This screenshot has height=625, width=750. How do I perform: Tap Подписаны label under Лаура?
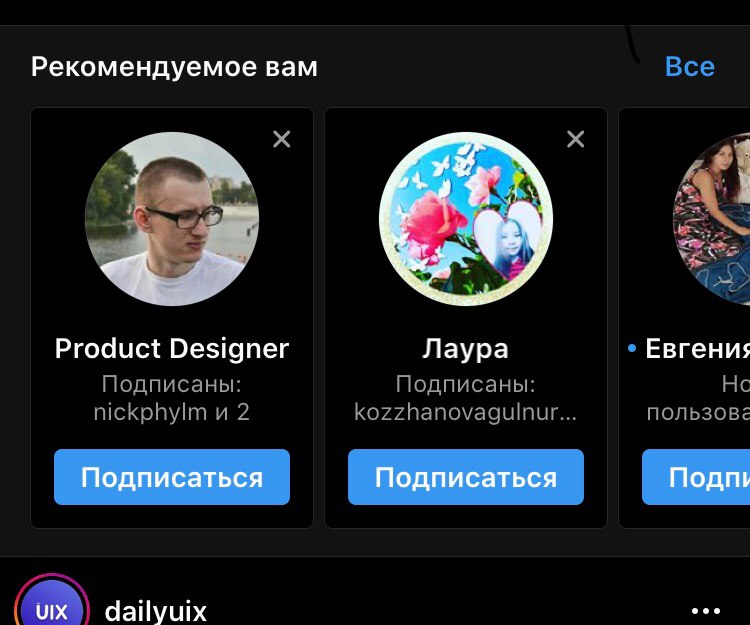tap(465, 384)
